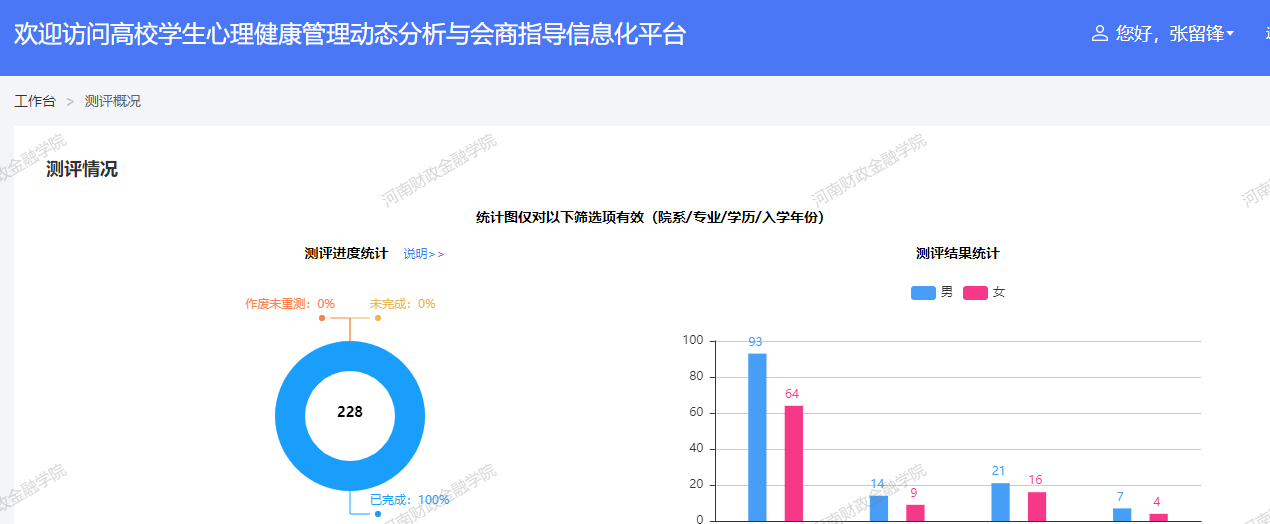Open the 说明>> link
The height and width of the screenshot is (524, 1270).
(x=424, y=254)
